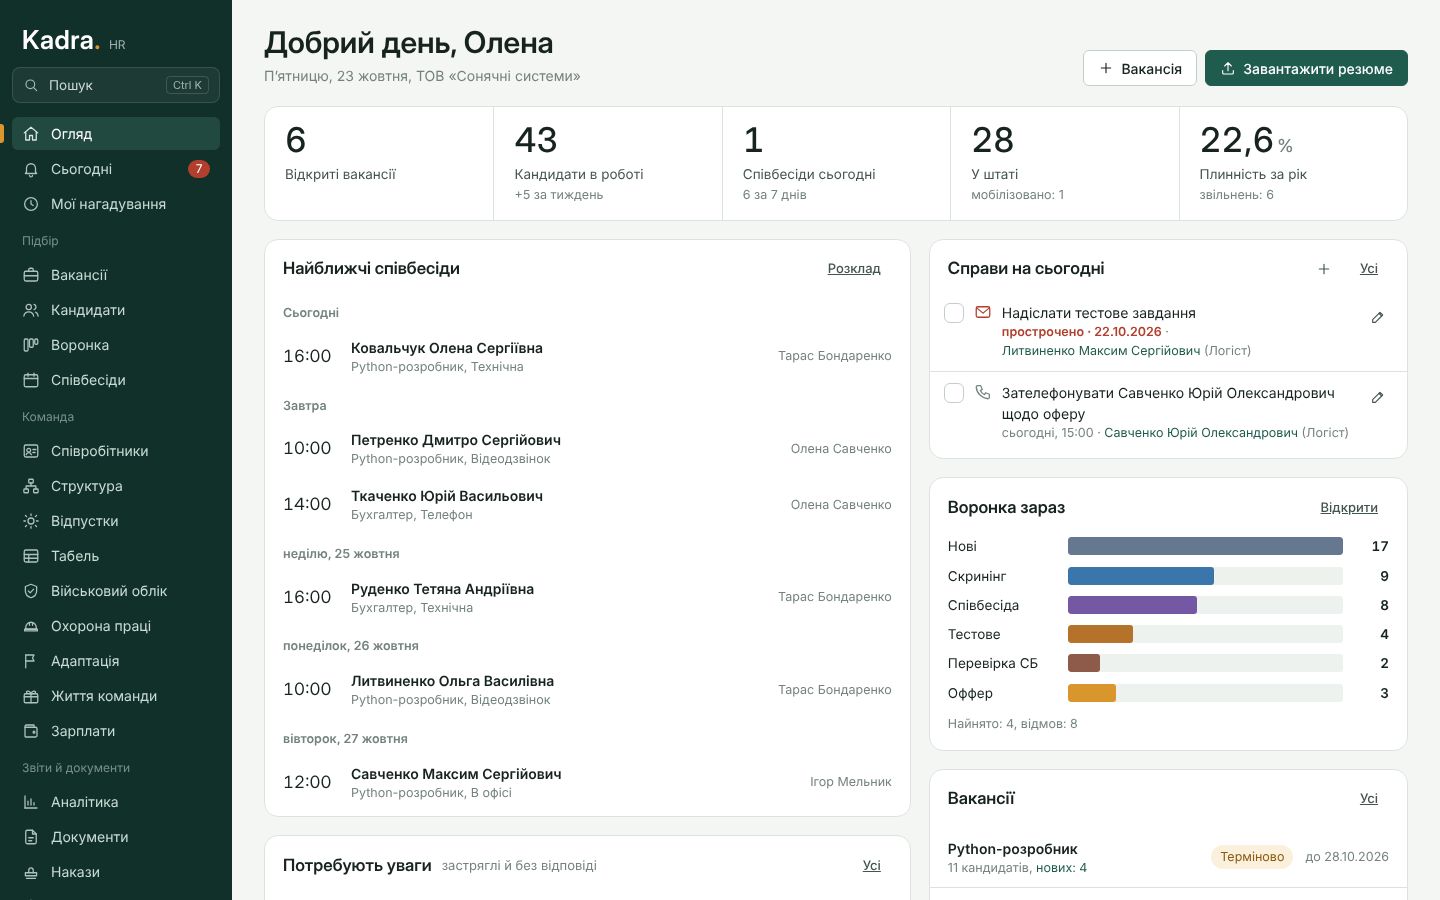Click the Пошук search field
The width and height of the screenshot is (1440, 900).
116,85
